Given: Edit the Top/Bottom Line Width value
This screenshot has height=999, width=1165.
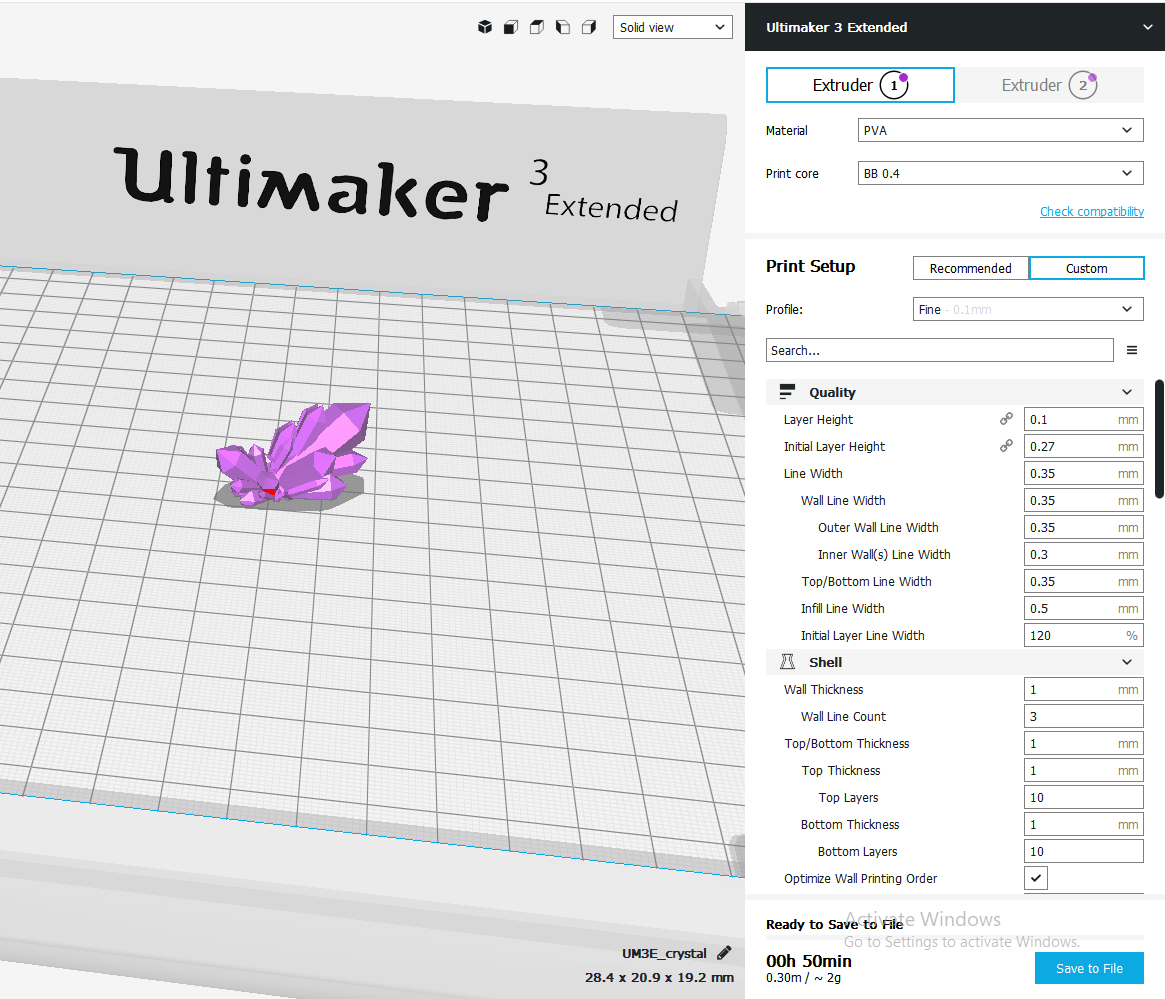Looking at the screenshot, I should tap(1083, 582).
